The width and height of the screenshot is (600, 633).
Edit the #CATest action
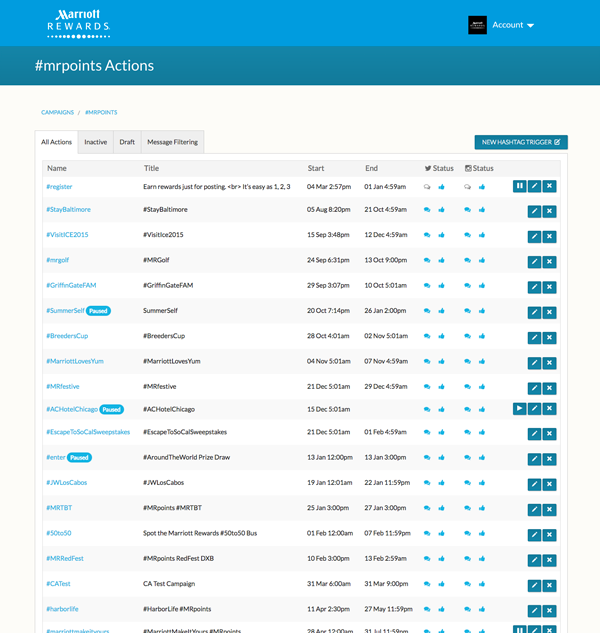tap(534, 585)
